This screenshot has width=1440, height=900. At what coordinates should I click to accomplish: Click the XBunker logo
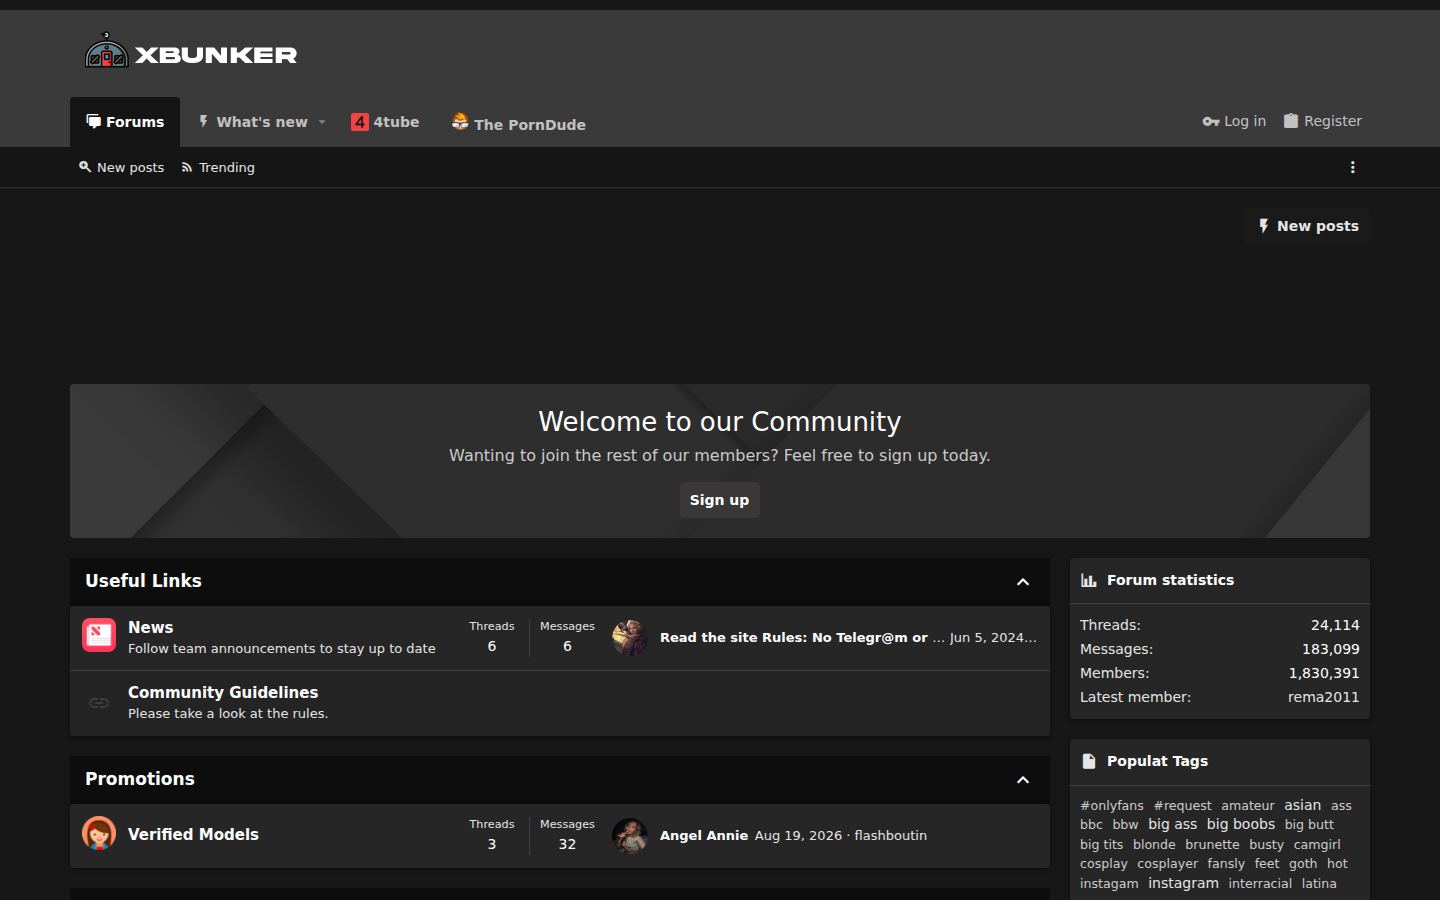click(191, 52)
